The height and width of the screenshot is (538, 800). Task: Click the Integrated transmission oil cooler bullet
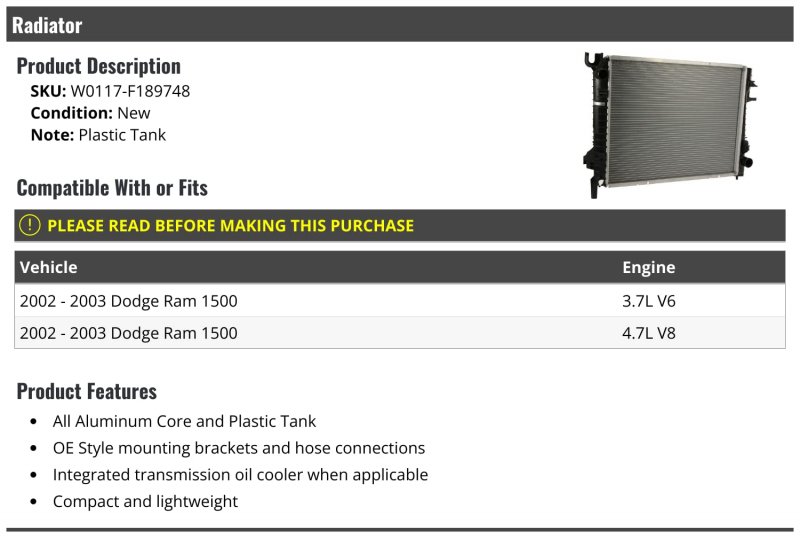coord(240,474)
